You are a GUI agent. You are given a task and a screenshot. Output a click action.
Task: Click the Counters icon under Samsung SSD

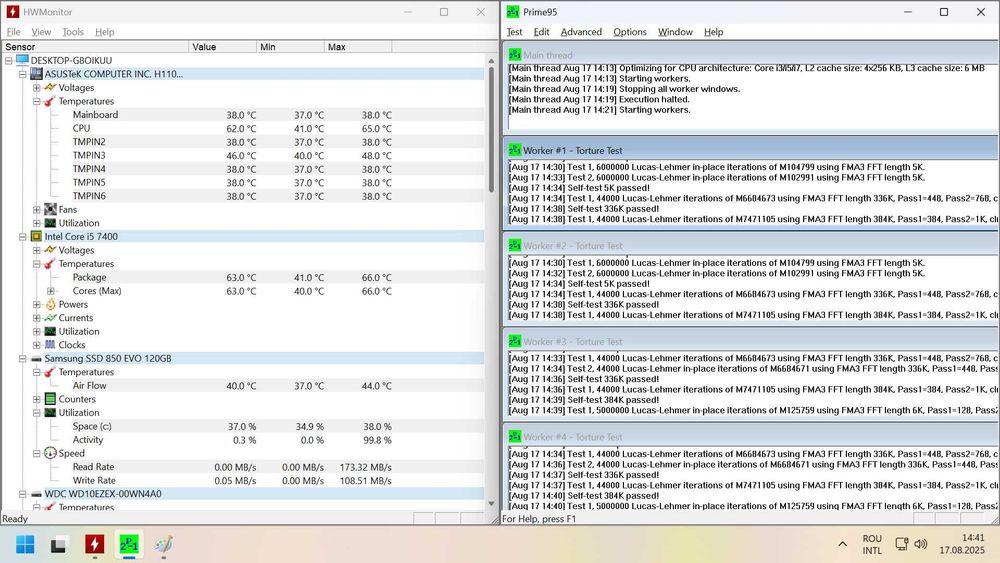(50, 399)
